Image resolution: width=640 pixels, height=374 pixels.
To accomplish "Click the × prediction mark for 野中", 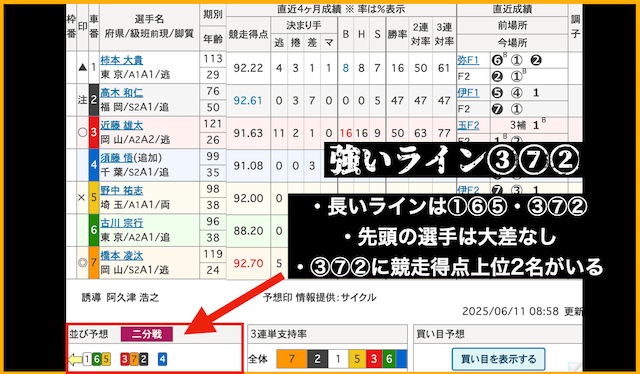I will tap(82, 198).
